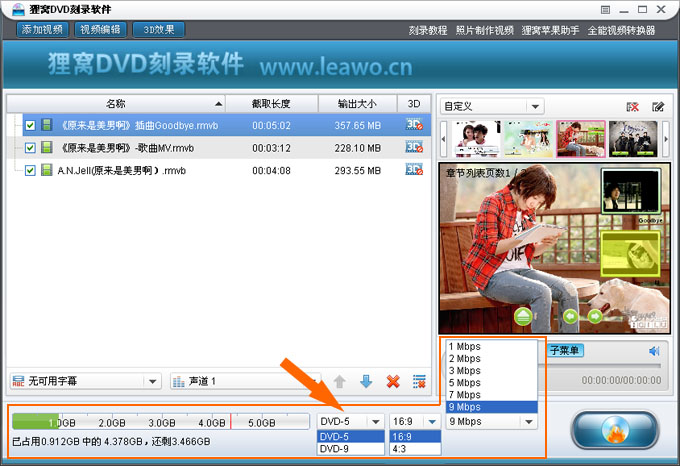Screen dimensions: 680x466
Task: Click duration 00:03:12 cell
Action: [271, 148]
